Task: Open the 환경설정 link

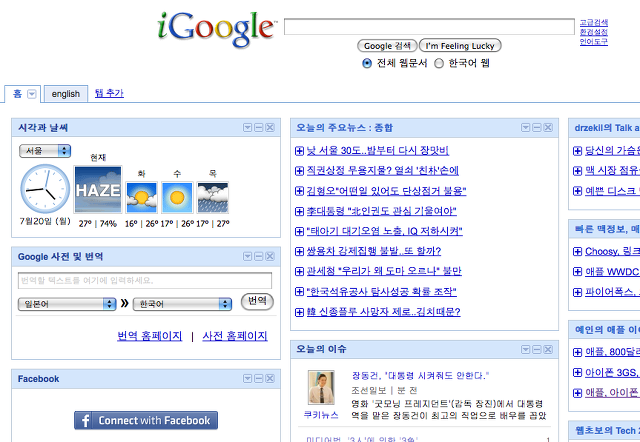Action: coord(594,32)
